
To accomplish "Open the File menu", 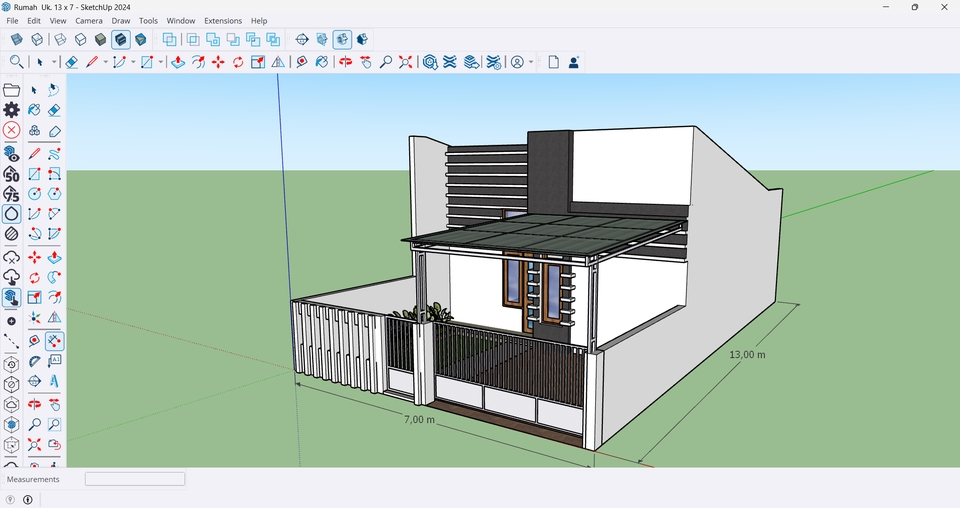I will (12, 20).
